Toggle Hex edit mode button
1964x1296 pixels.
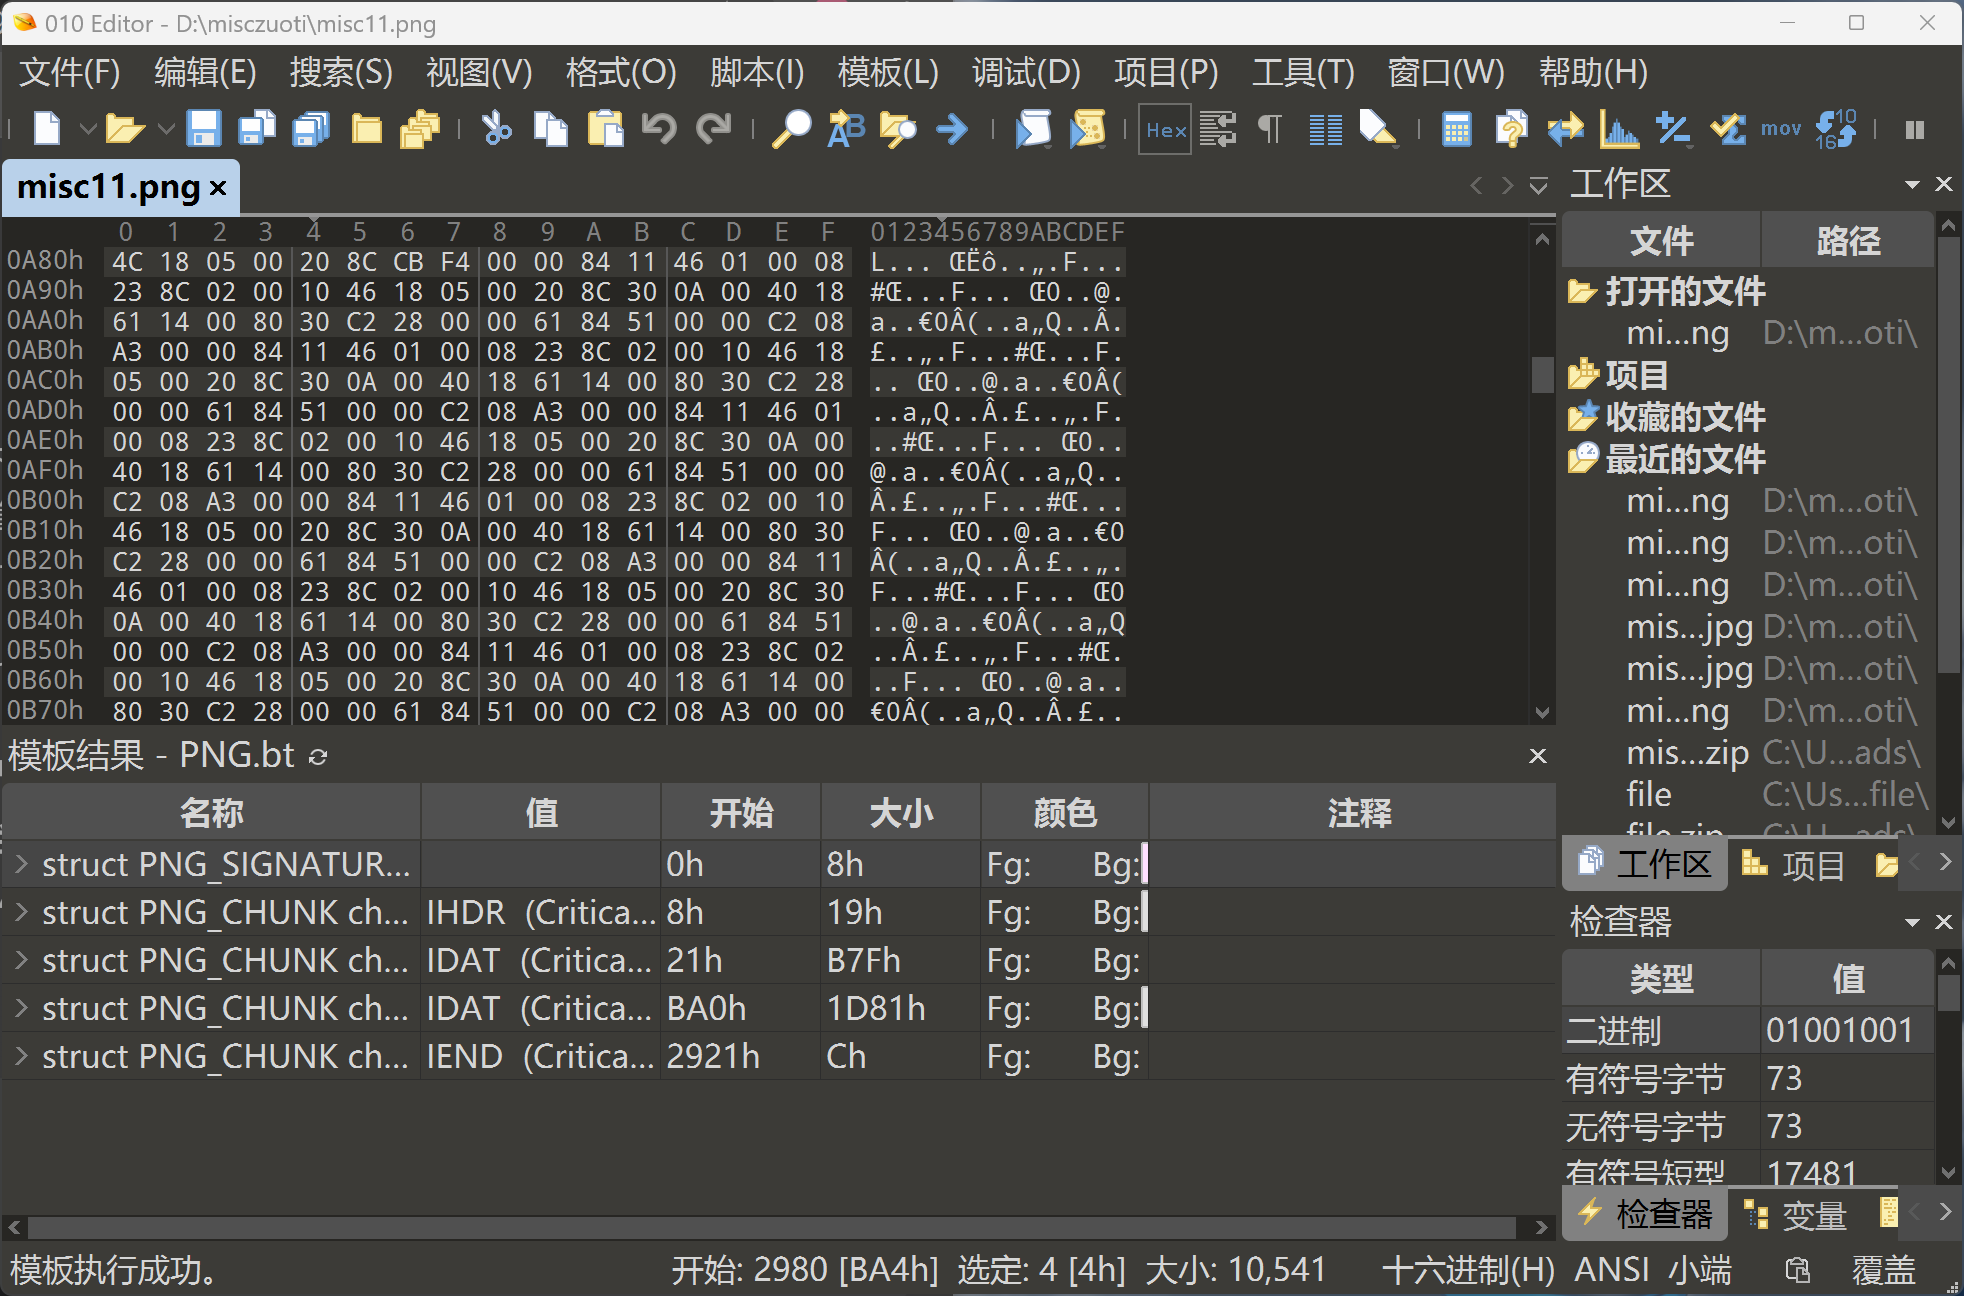tap(1165, 129)
